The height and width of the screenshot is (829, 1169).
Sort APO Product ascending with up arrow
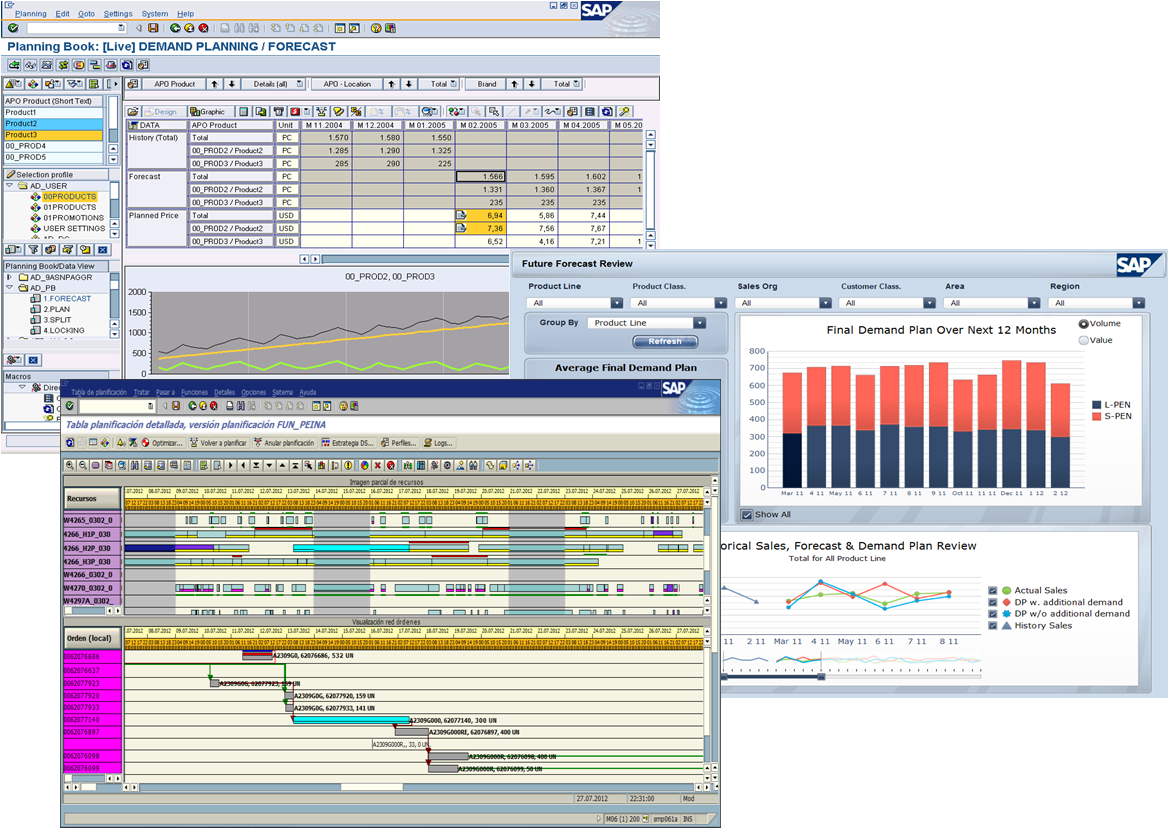(x=214, y=84)
